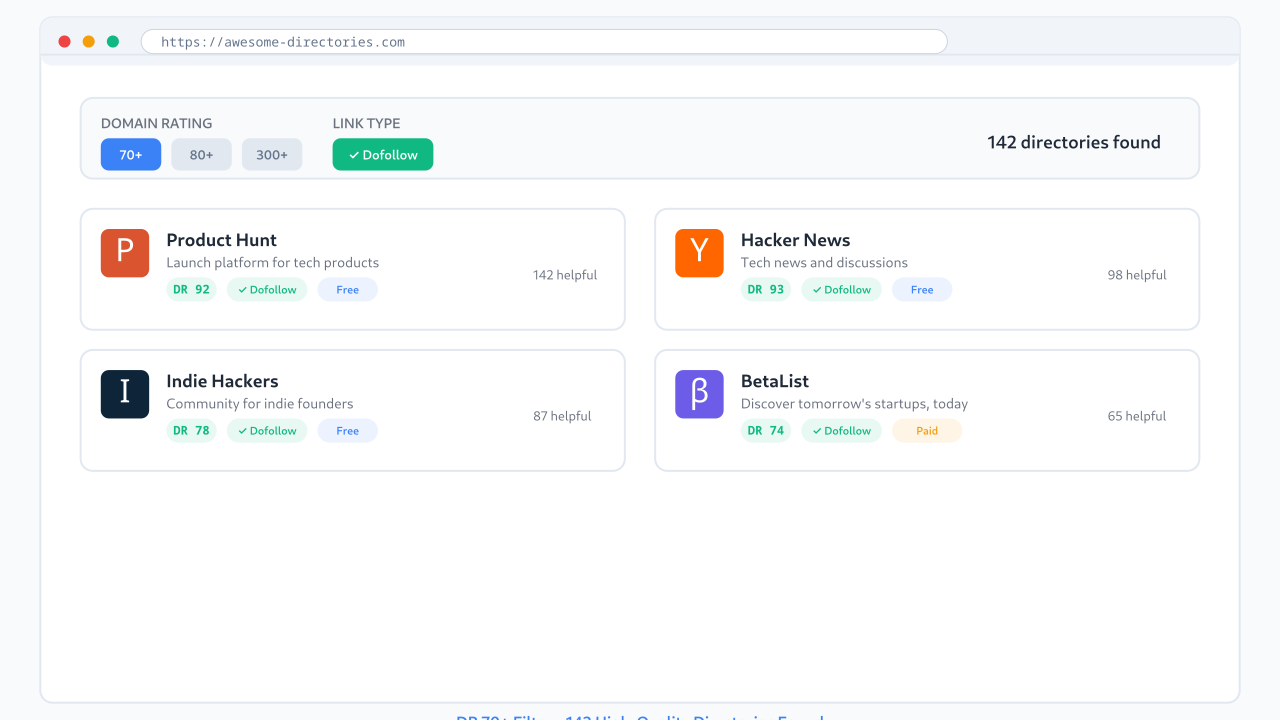Image resolution: width=1280 pixels, height=720 pixels.
Task: Toggle the Dofollow badge on Product Hunt
Action: 267,289
